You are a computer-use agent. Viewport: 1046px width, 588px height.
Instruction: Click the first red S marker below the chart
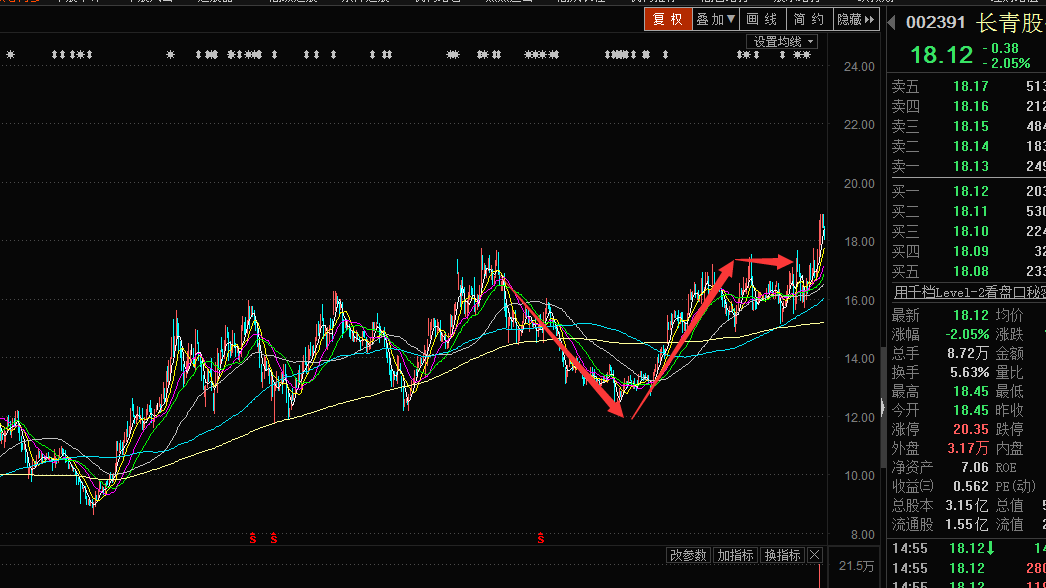[253, 538]
